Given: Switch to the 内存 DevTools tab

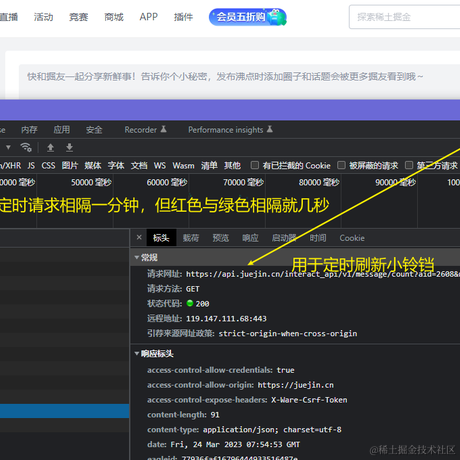Looking at the screenshot, I should point(29,130).
